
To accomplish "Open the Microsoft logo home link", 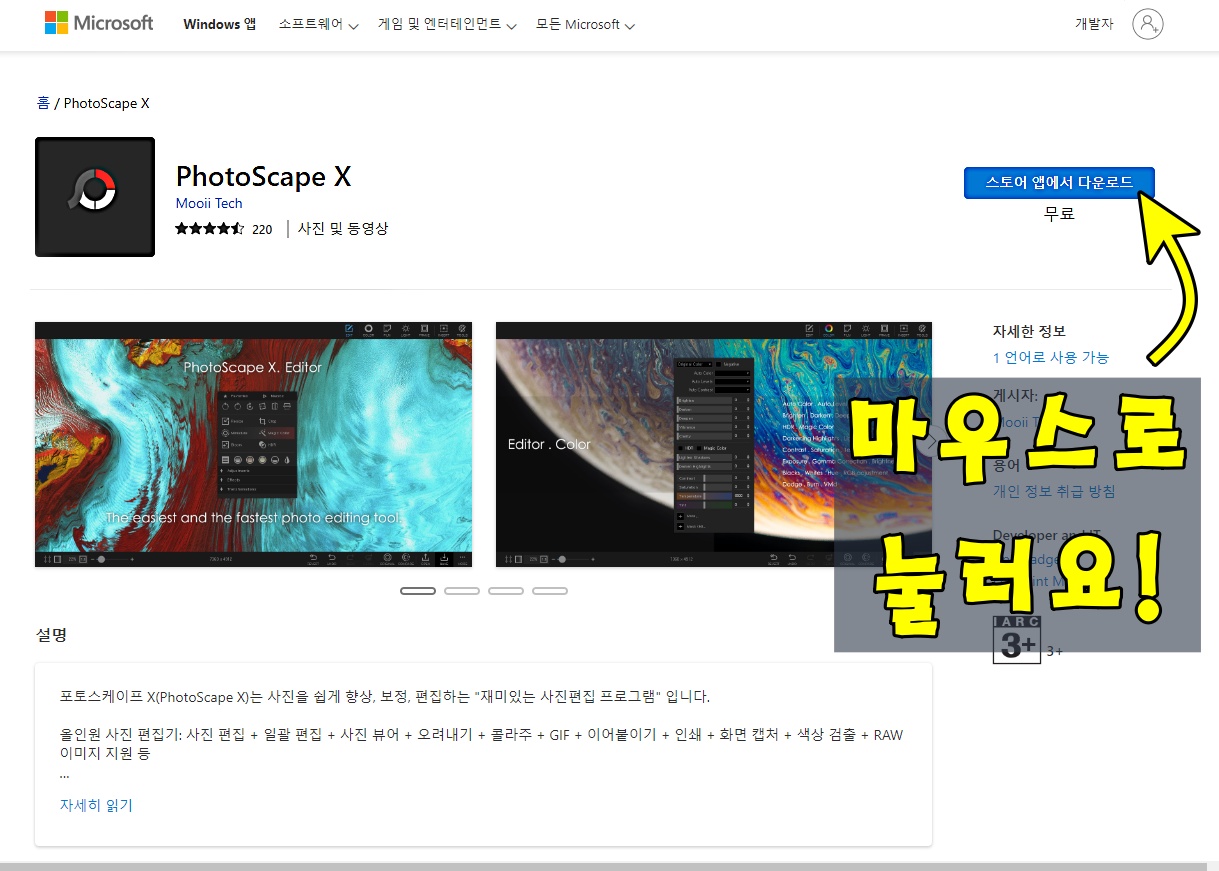I will [99, 23].
